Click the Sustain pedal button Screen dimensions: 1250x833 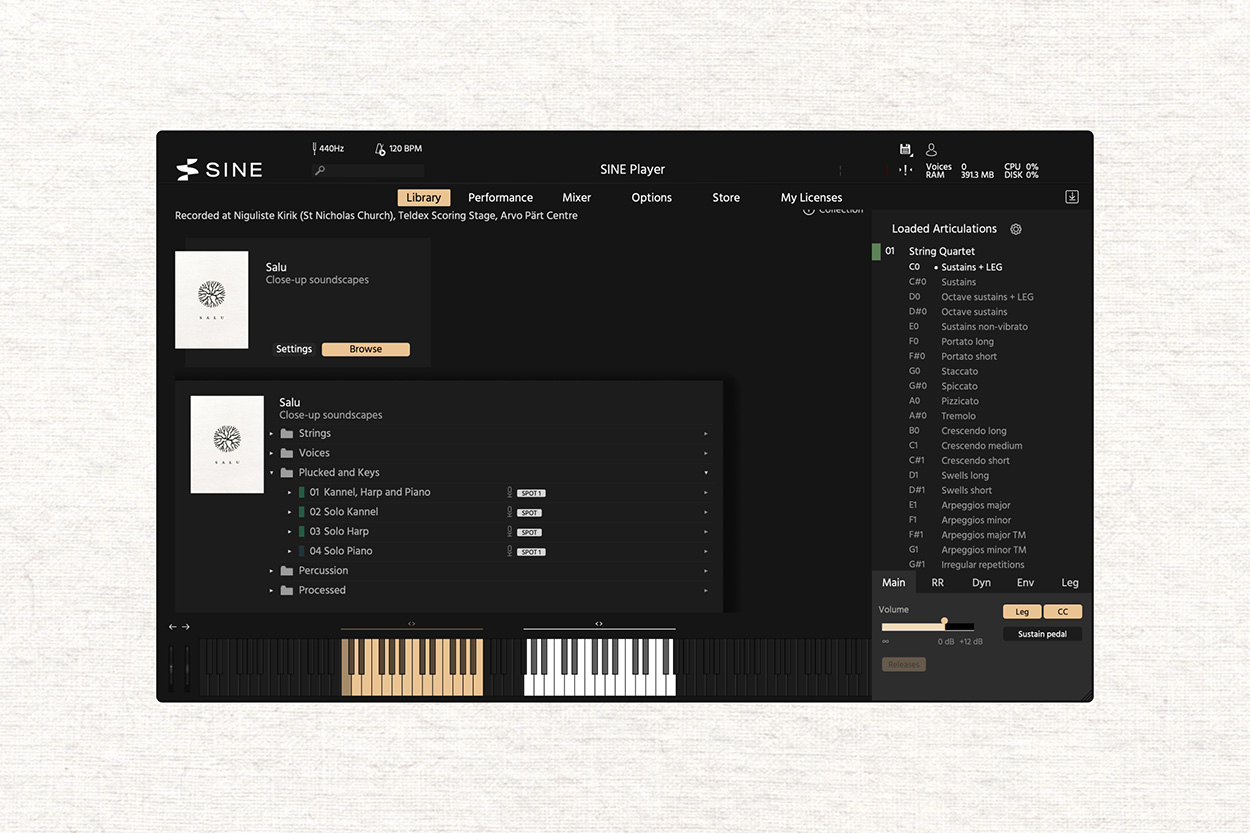tap(1042, 633)
